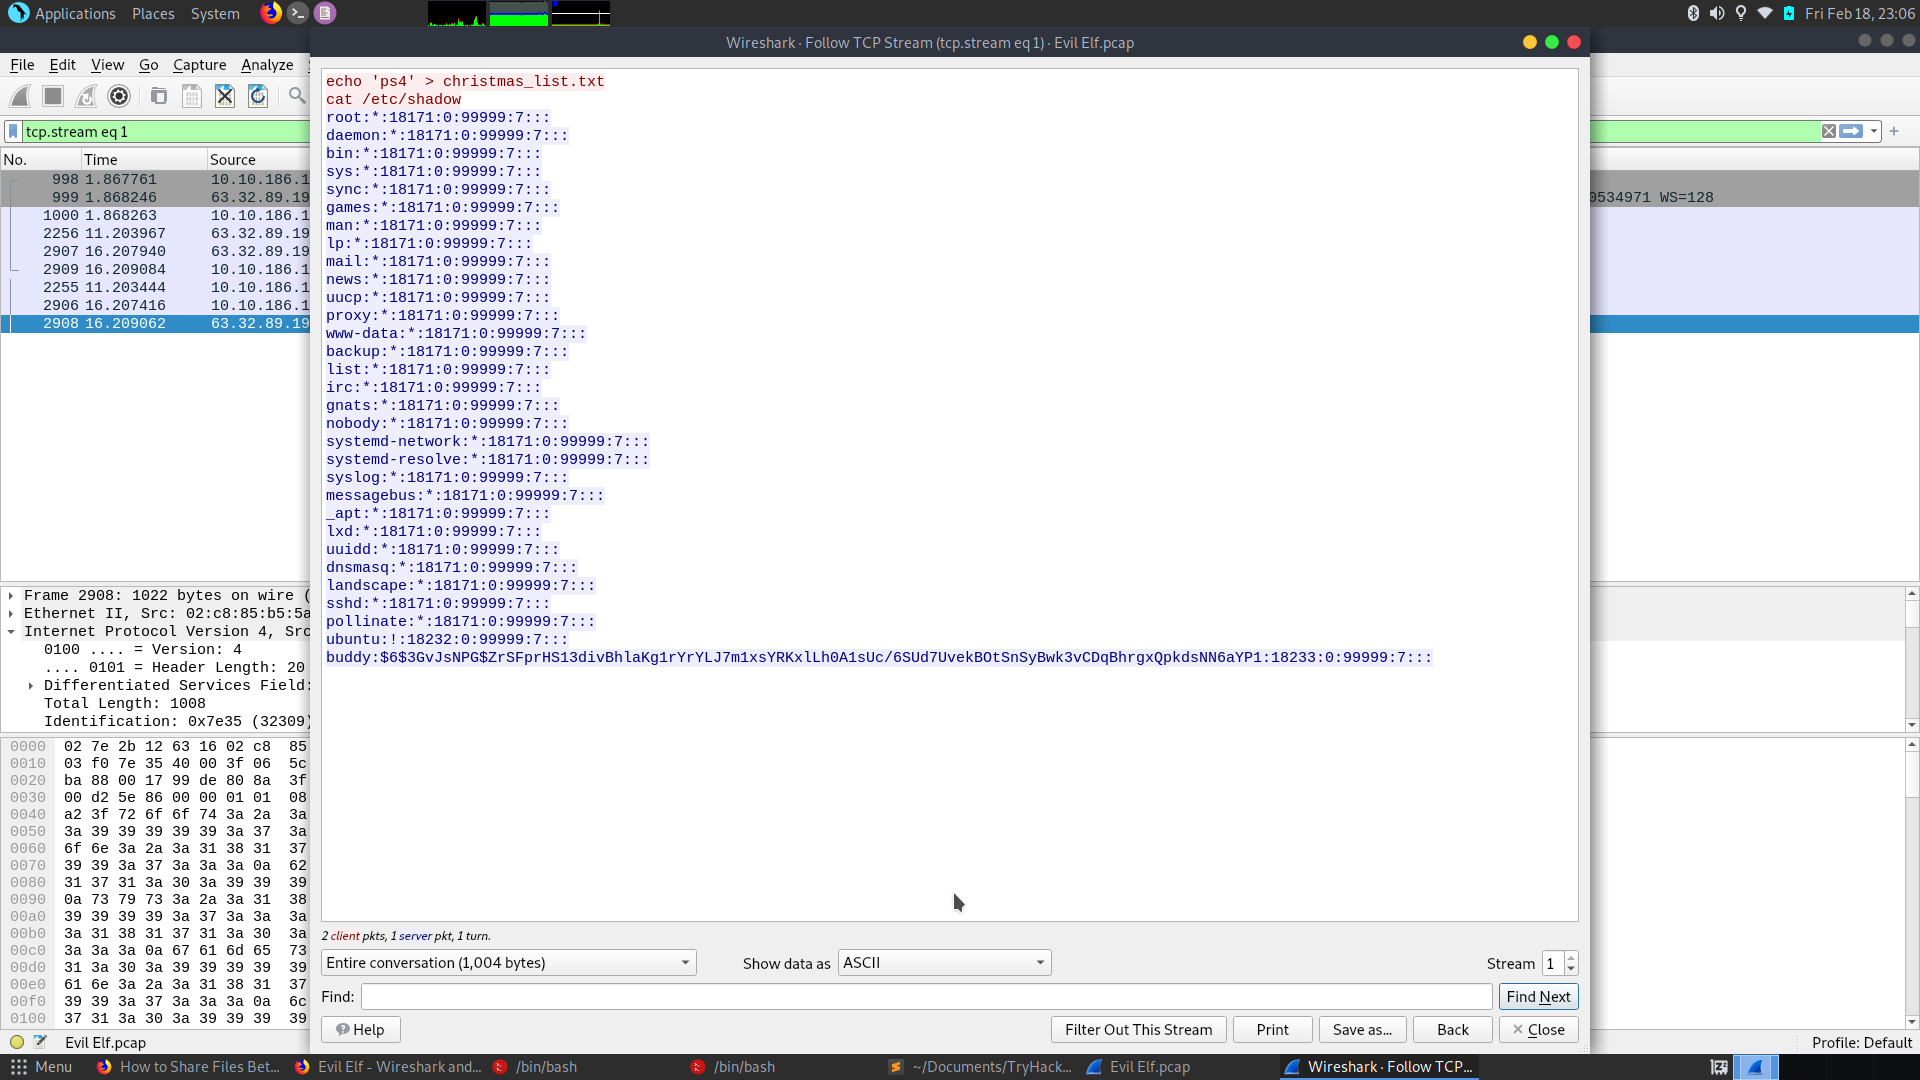Click the close capture file icon
The height and width of the screenshot is (1080, 1920).
click(x=225, y=96)
